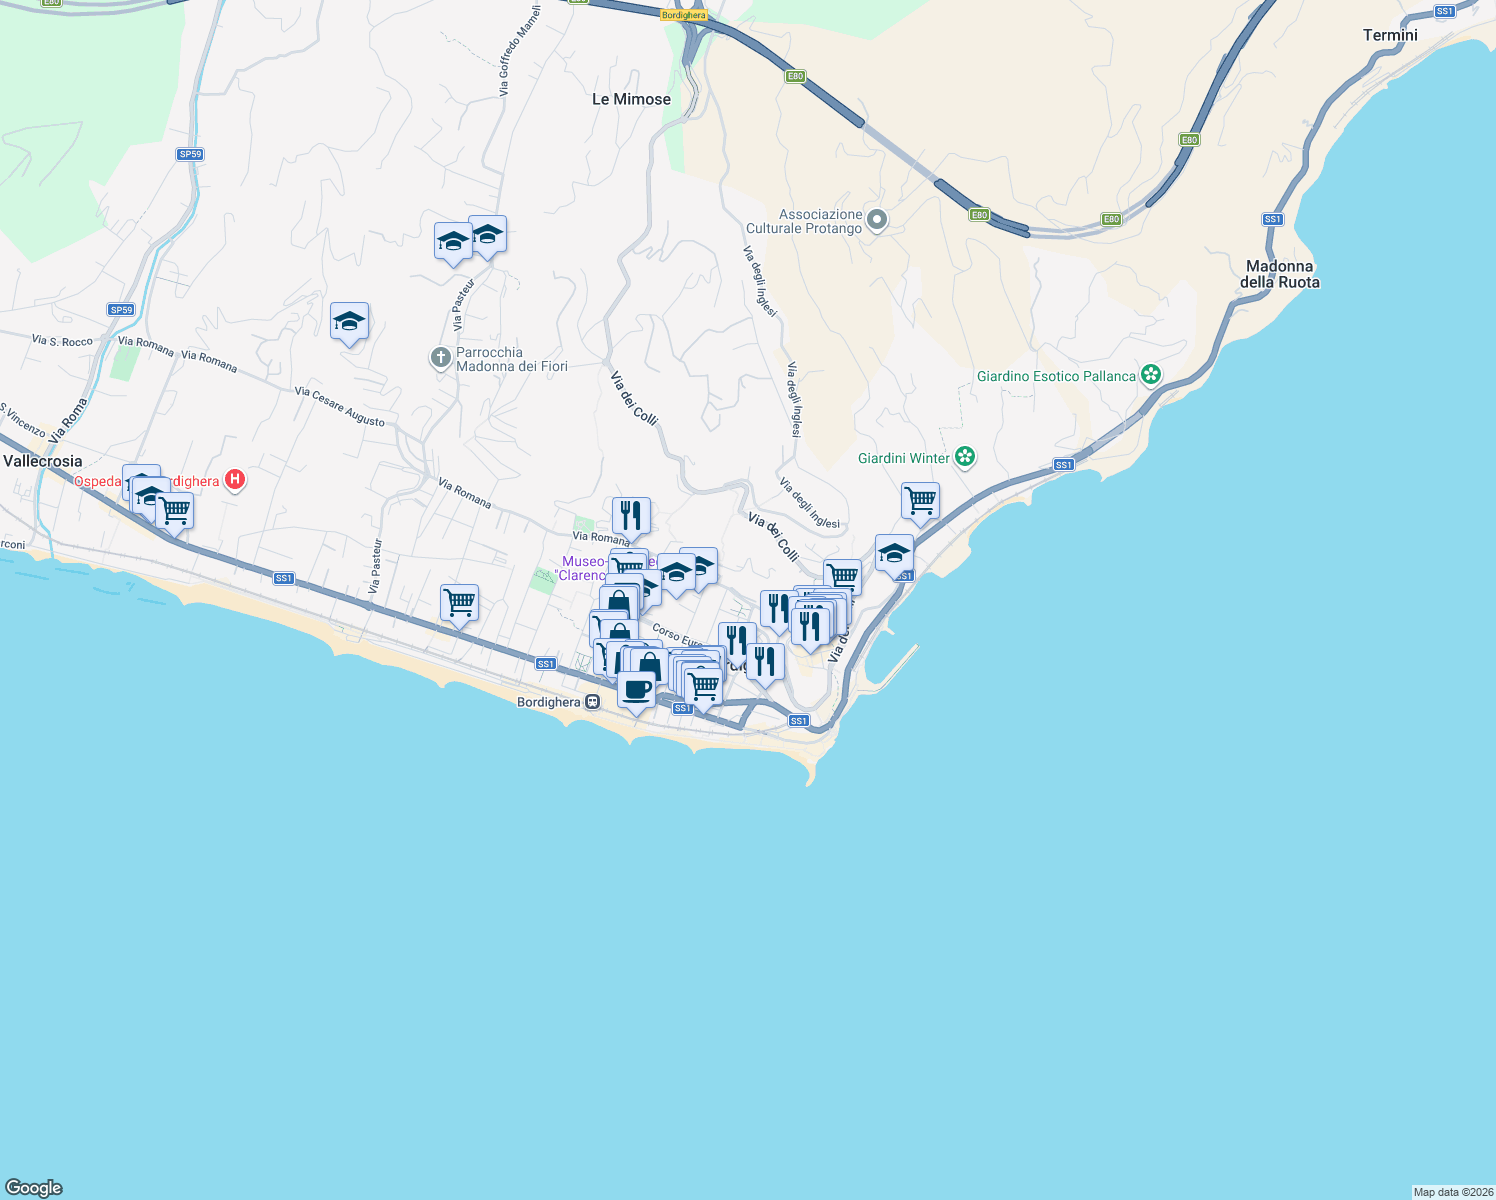The width and height of the screenshot is (1496, 1200).
Task: Select the Associazione Culturale Protango marker
Action: click(x=876, y=221)
